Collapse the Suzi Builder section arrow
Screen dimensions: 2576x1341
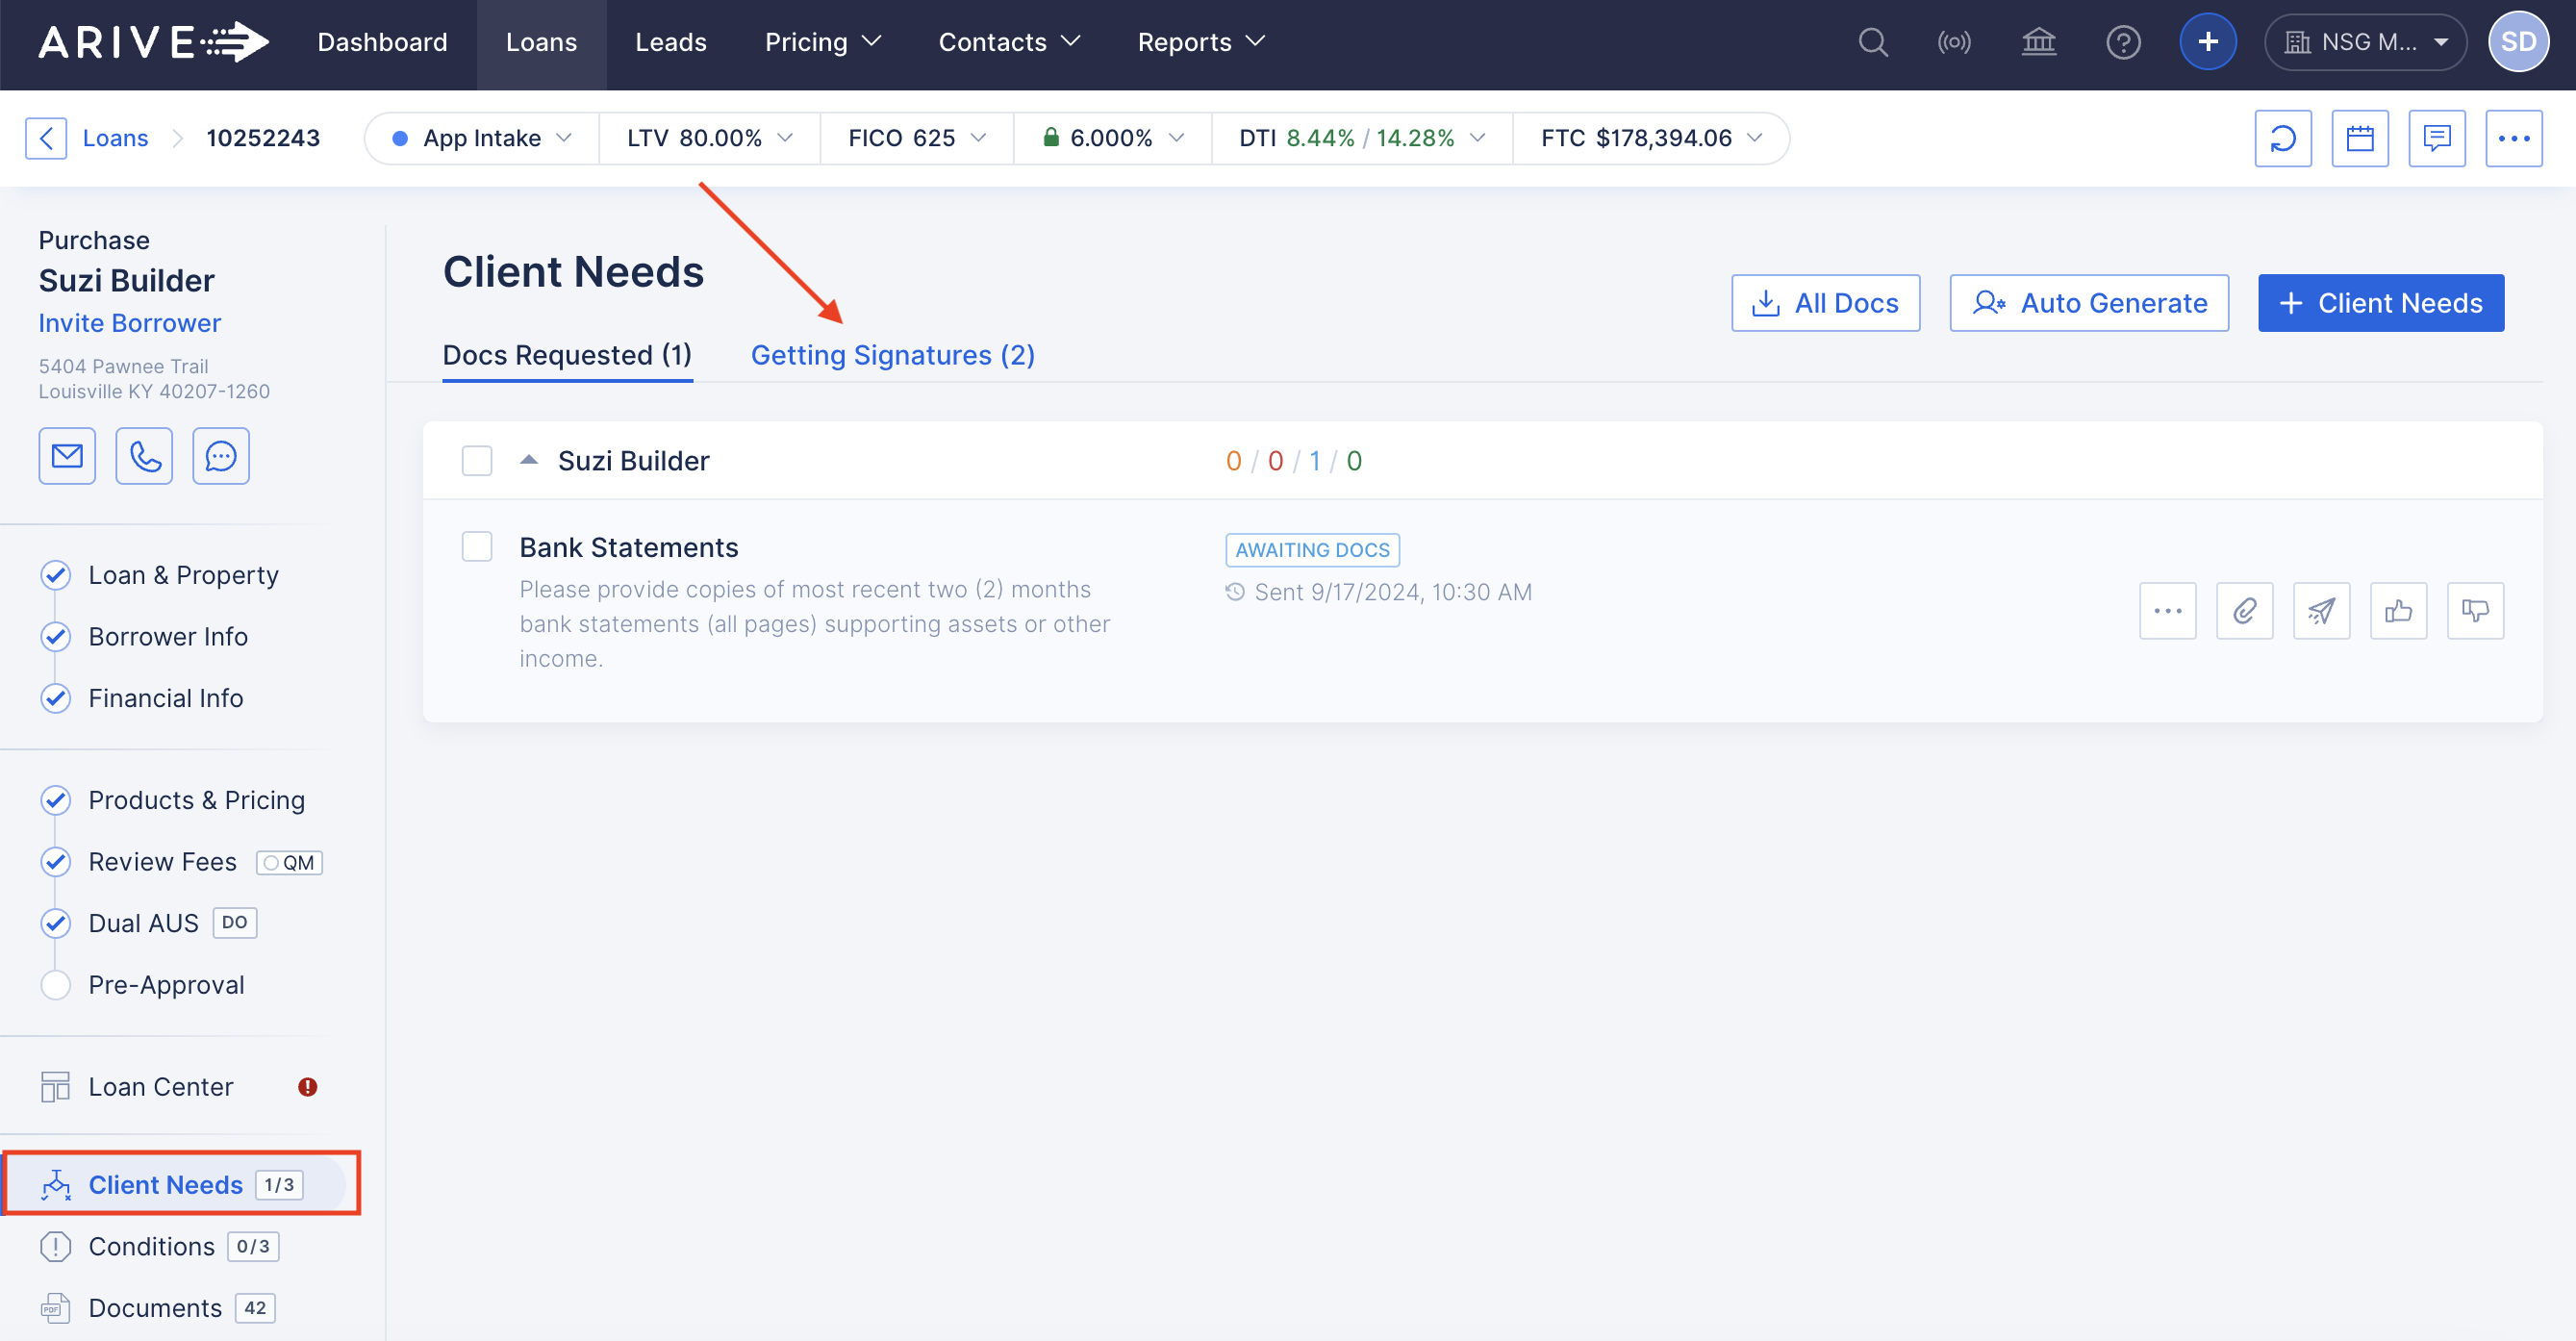[x=529, y=460]
